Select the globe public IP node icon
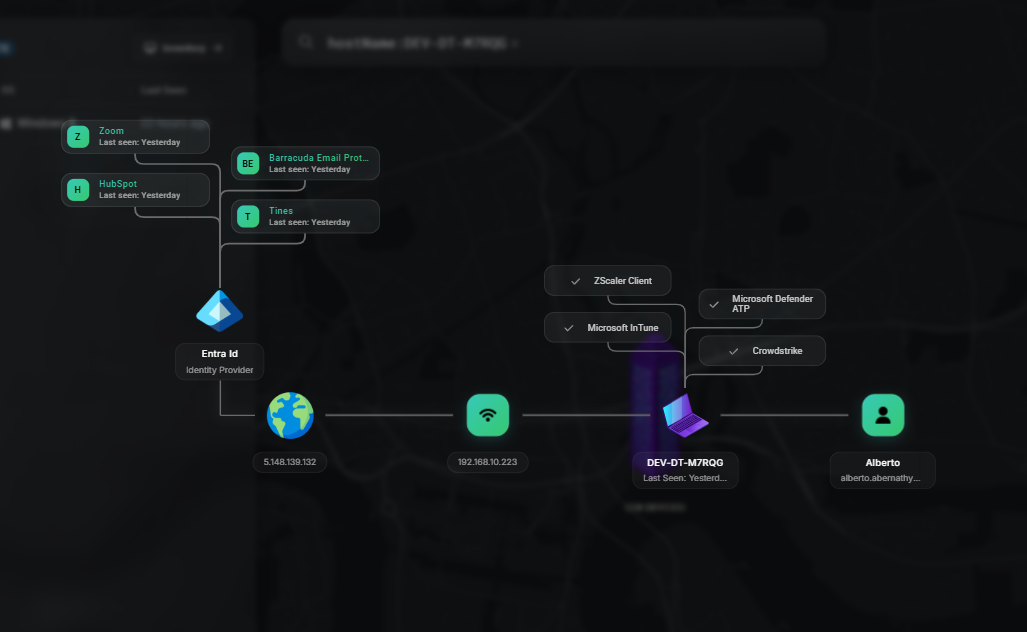Screen dimensions: 1027x632 point(290,415)
